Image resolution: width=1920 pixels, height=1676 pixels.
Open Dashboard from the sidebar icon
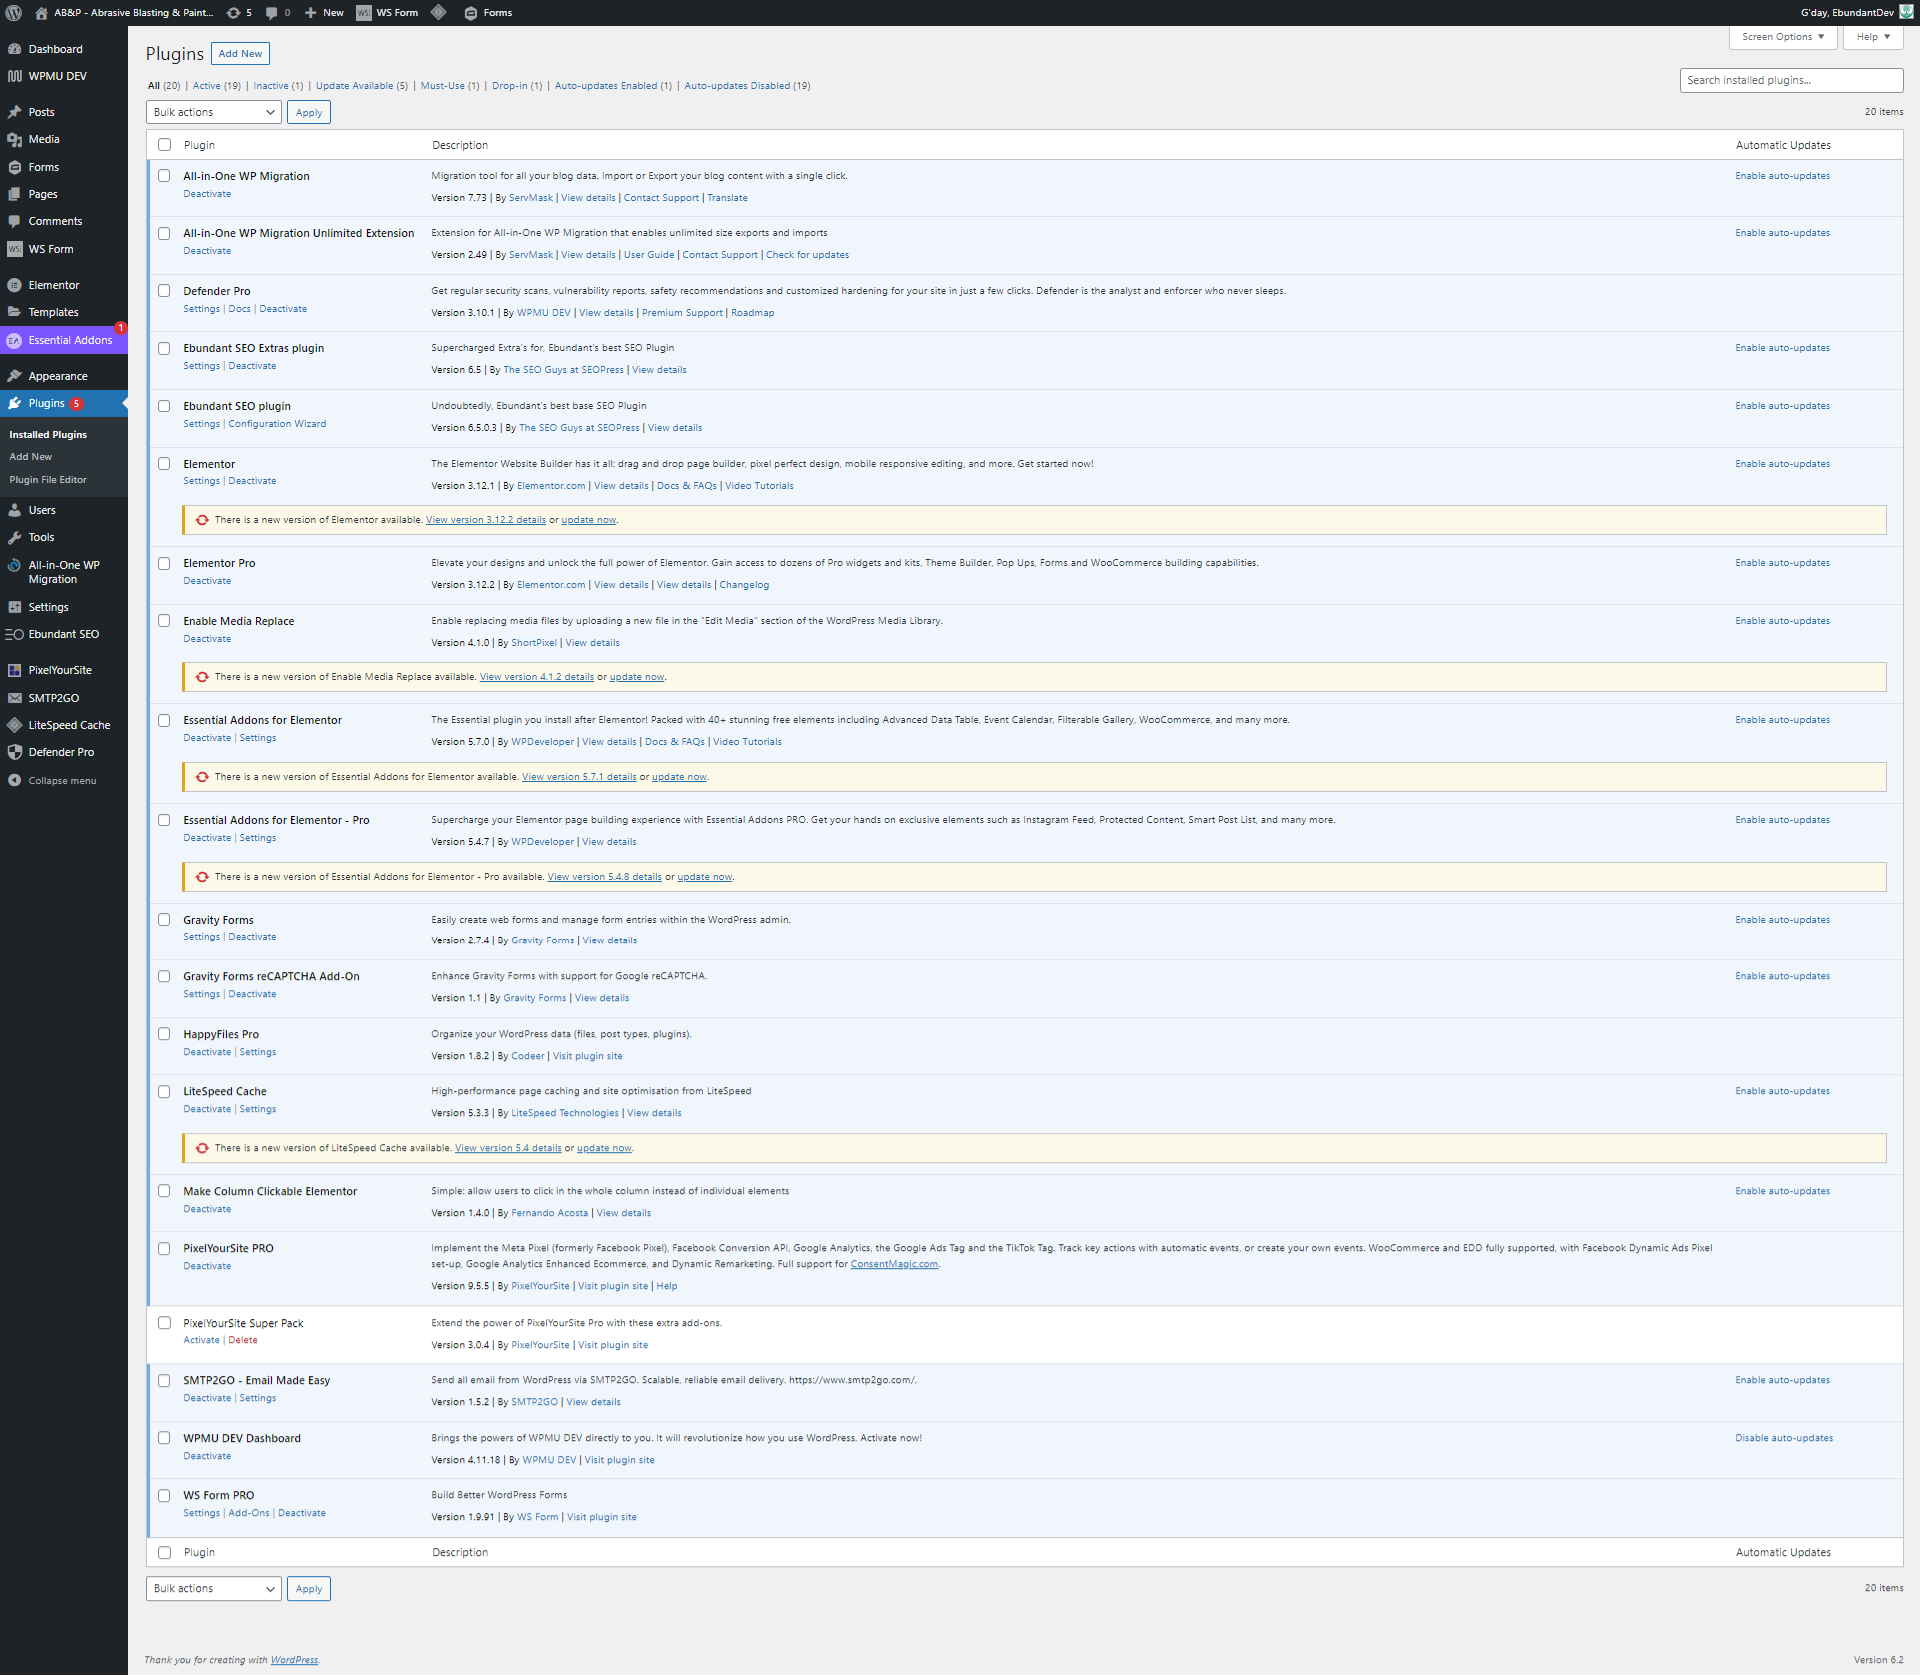(x=14, y=49)
